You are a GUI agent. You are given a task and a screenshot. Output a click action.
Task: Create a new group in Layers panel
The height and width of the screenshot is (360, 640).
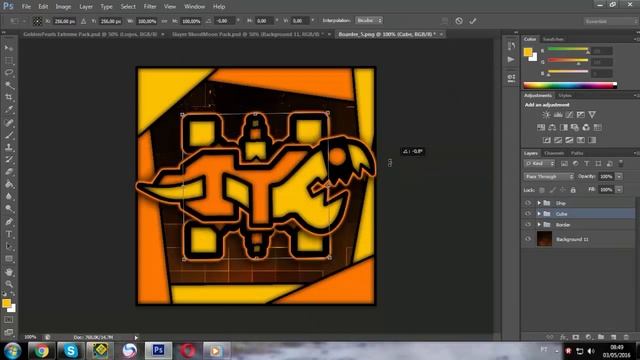coord(601,337)
